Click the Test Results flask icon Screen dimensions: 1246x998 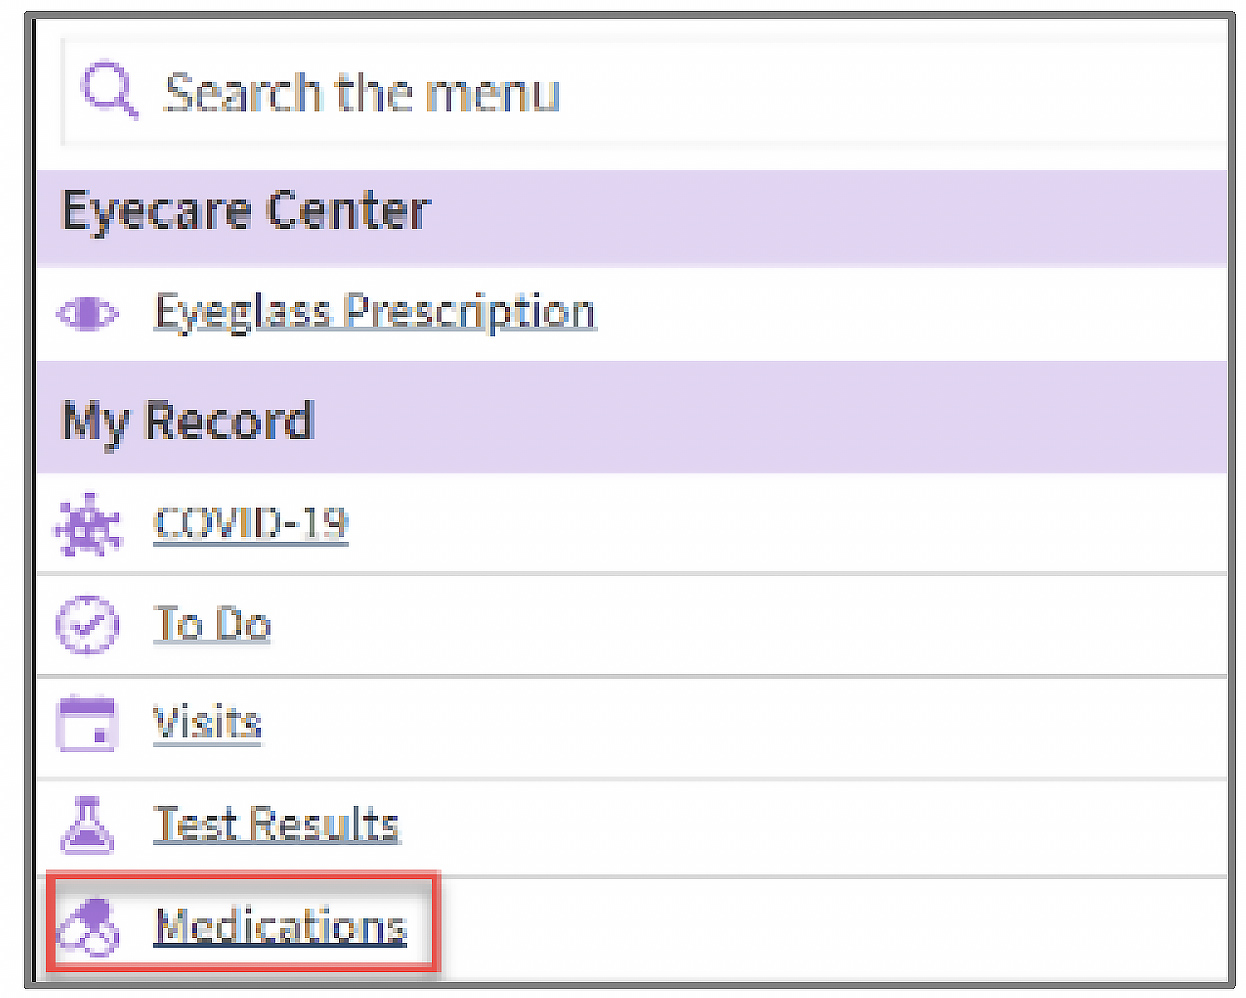pos(88,825)
